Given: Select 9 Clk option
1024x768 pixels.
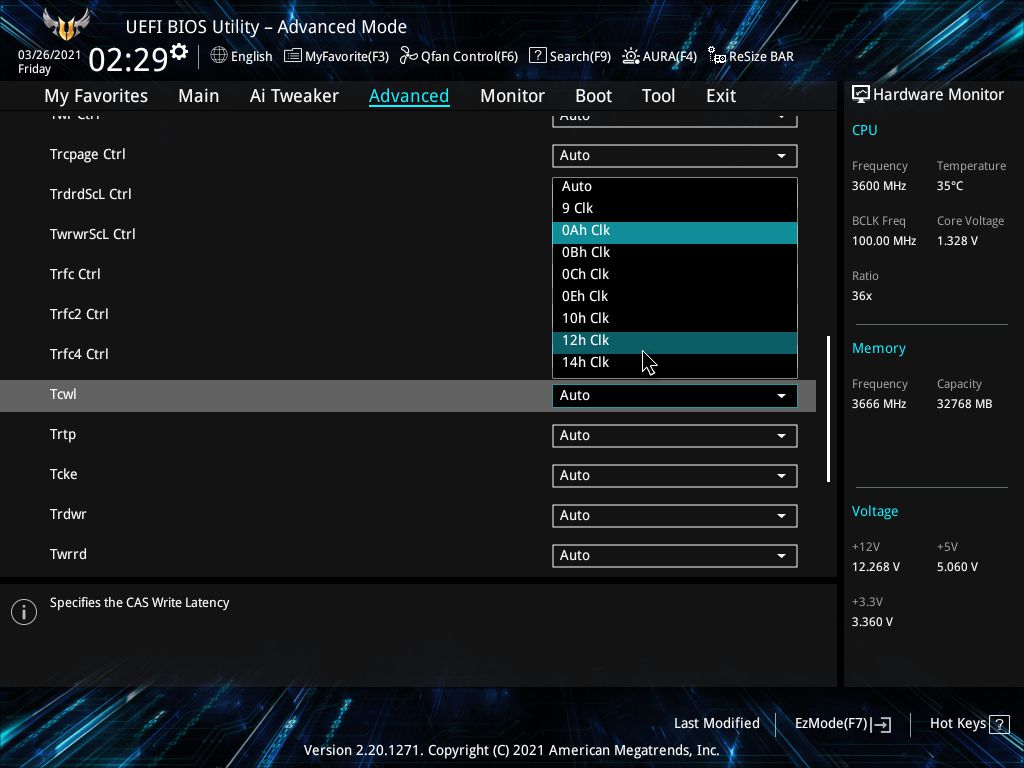Looking at the screenshot, I should (675, 208).
